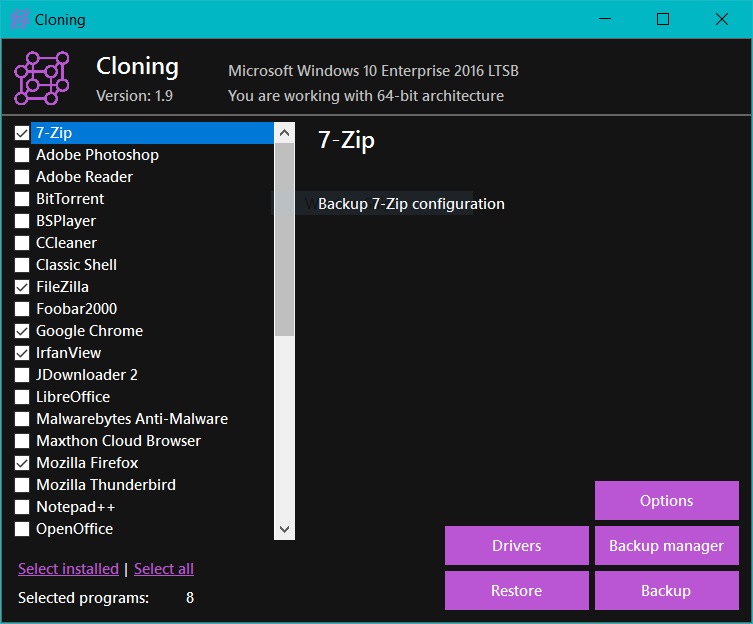Tick the OpenOffice checkbox
This screenshot has width=753, height=624.
pyautogui.click(x=22, y=529)
